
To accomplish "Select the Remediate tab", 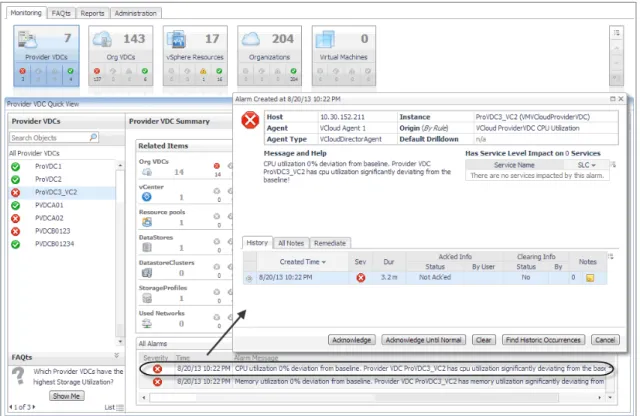I will point(330,243).
